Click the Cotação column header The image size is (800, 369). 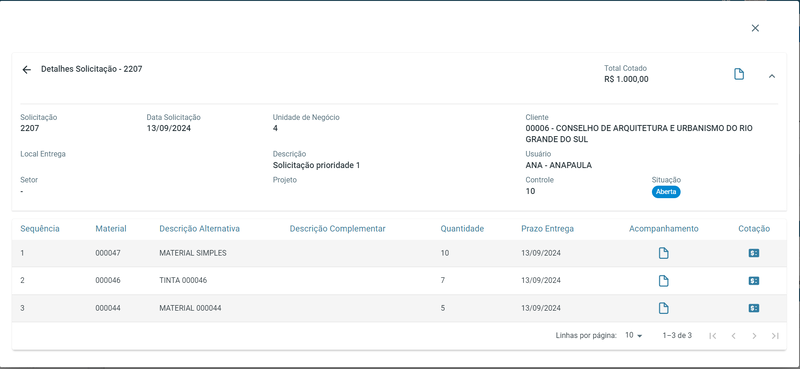pyautogui.click(x=754, y=229)
